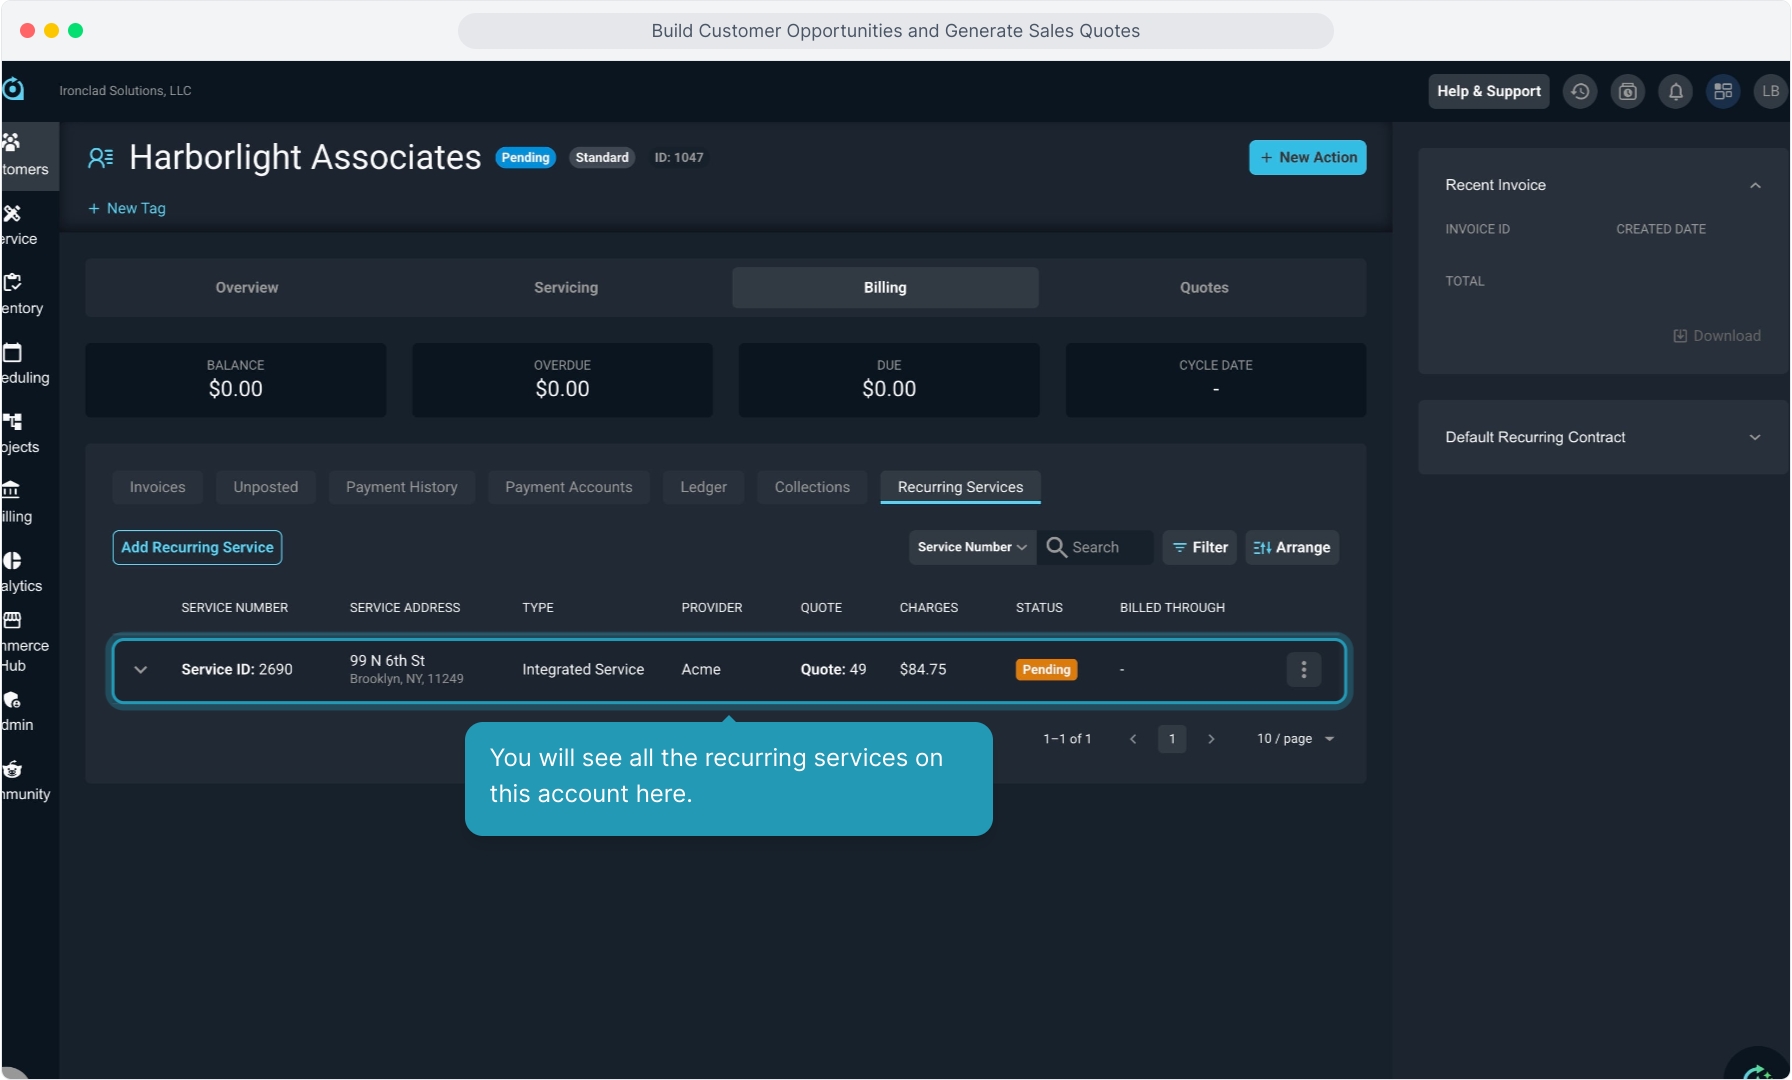
Task: Expand the Default Recurring Contract panel
Action: 1755,438
